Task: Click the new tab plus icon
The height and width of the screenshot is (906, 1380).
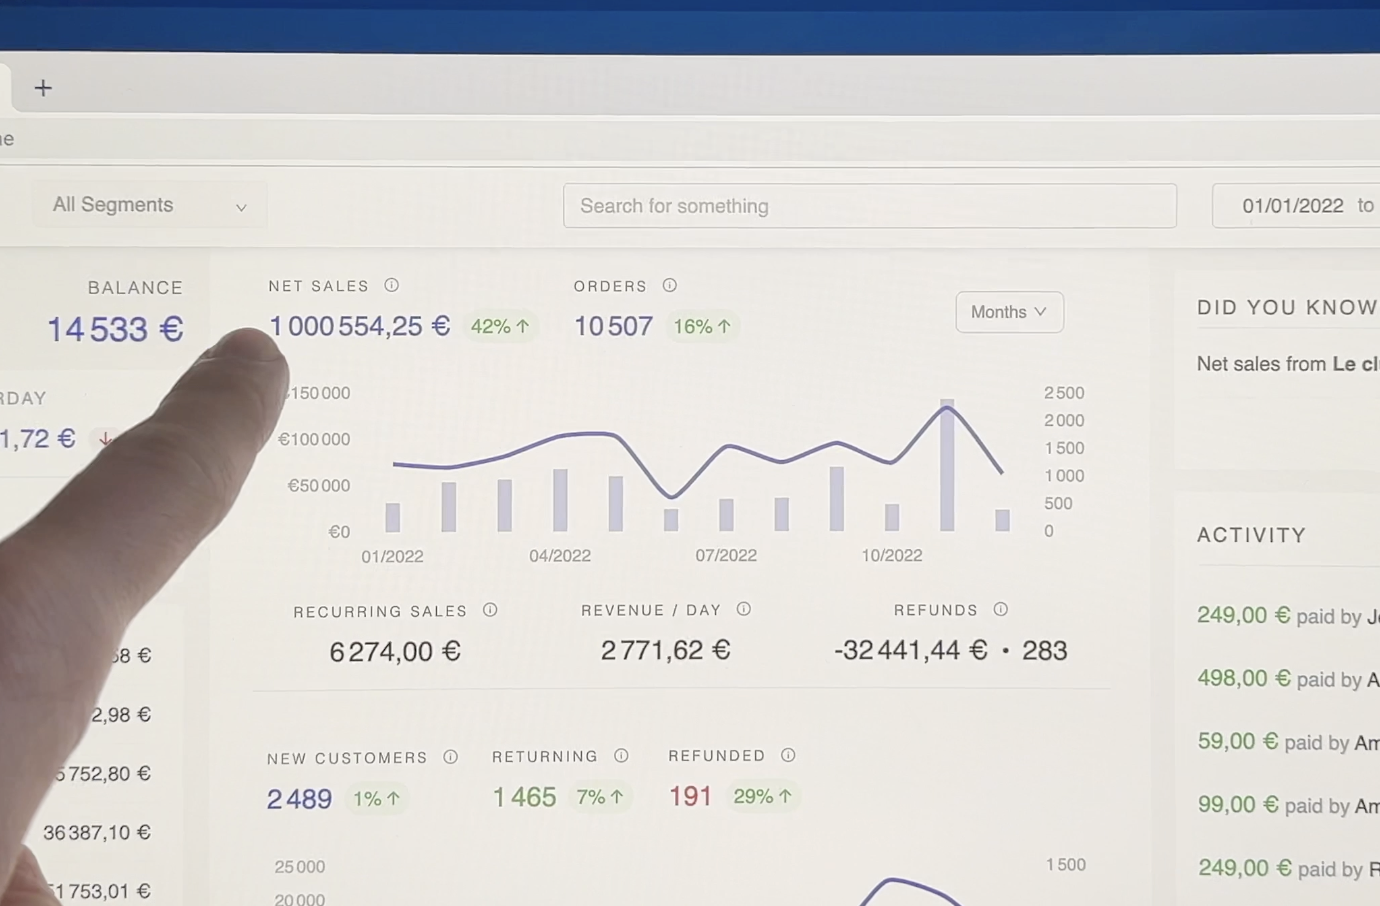Action: click(x=43, y=88)
